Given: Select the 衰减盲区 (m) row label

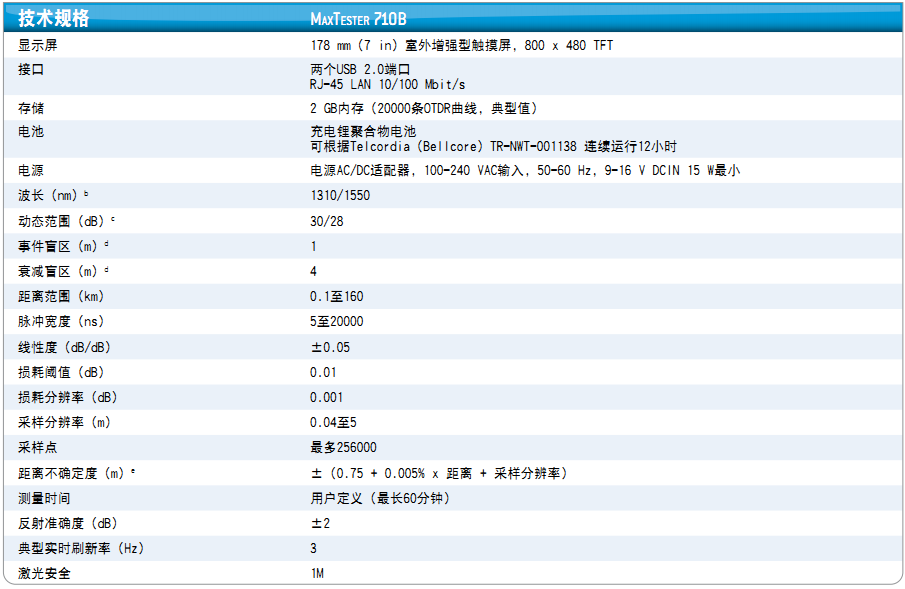Looking at the screenshot, I should 63,271.
